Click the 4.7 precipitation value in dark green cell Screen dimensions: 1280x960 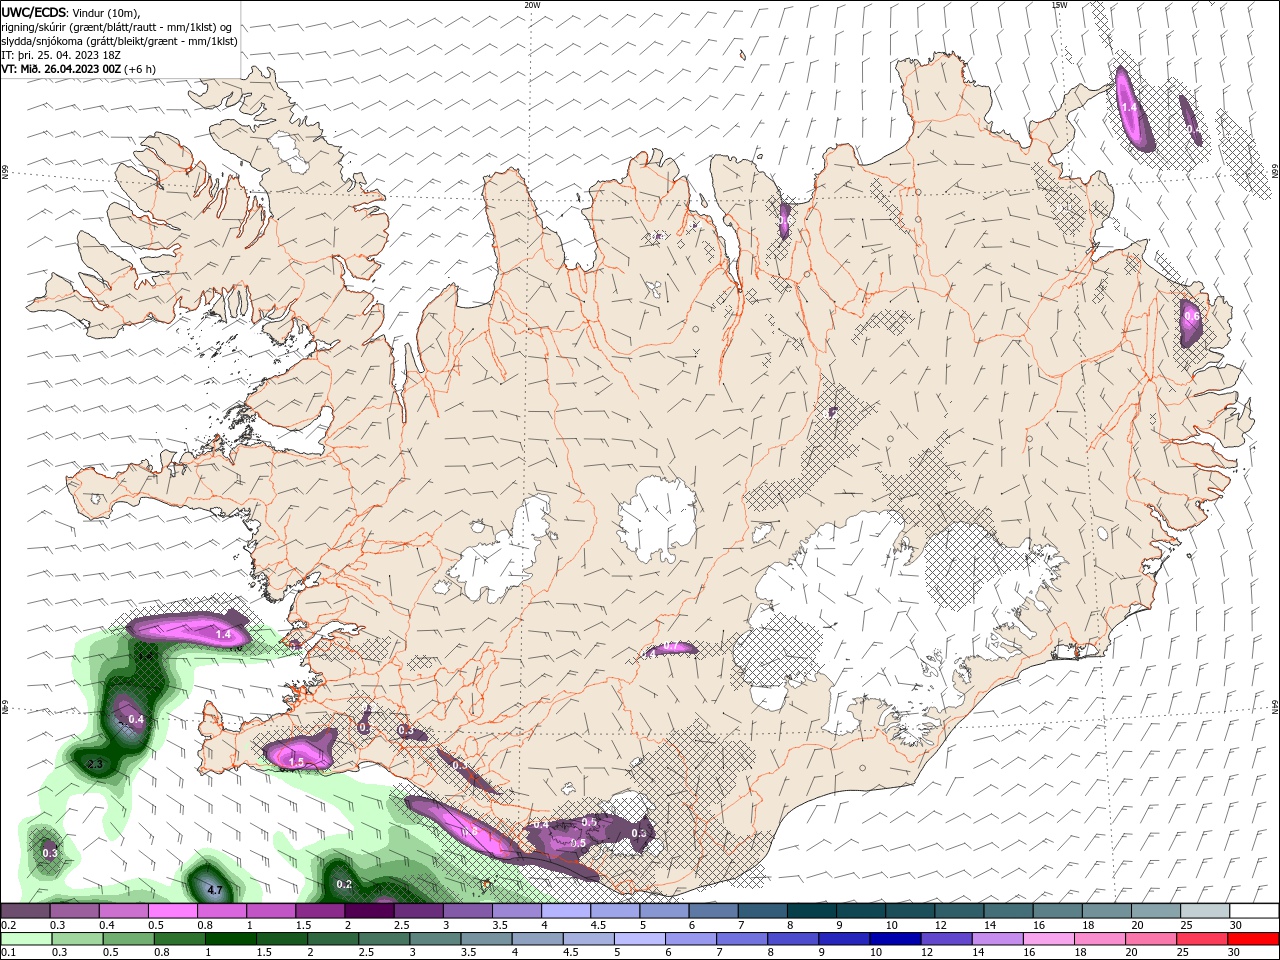point(214,889)
